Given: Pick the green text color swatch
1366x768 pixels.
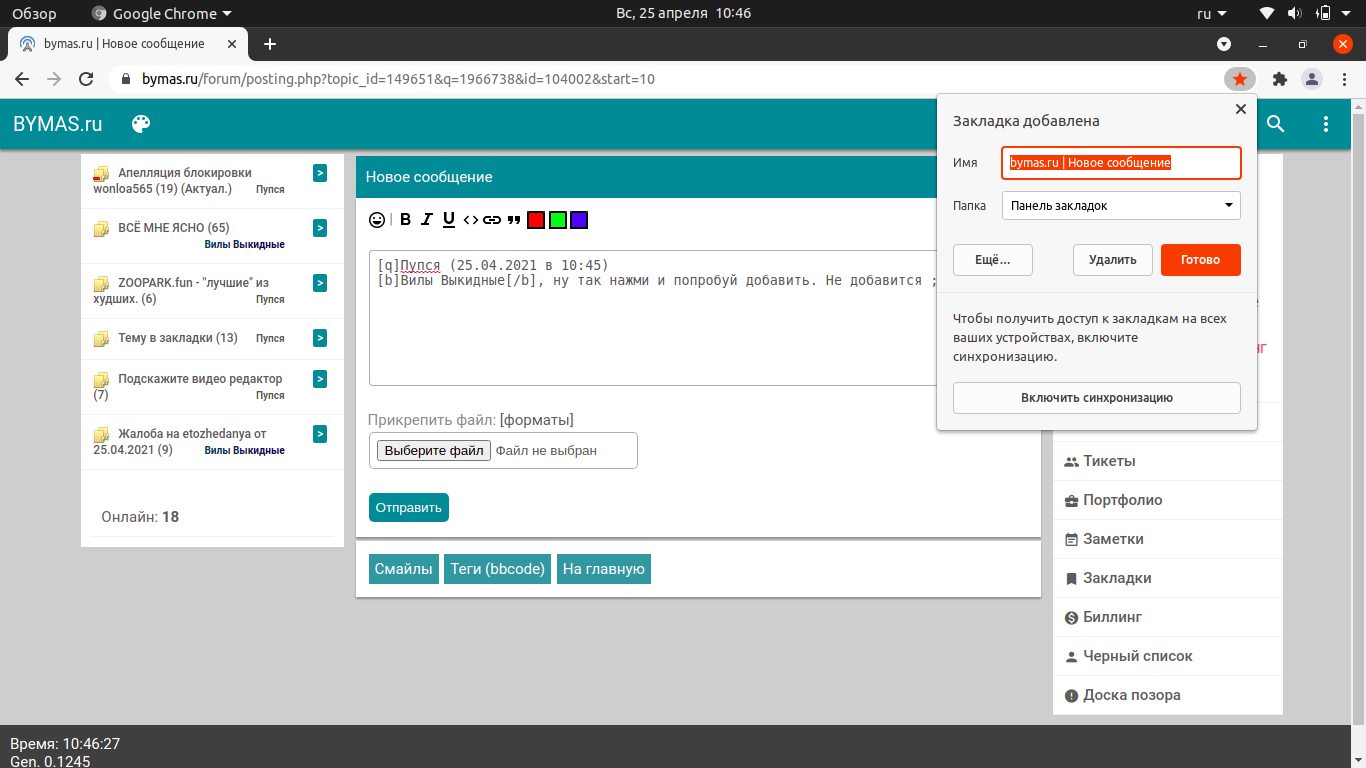Looking at the screenshot, I should tap(558, 220).
